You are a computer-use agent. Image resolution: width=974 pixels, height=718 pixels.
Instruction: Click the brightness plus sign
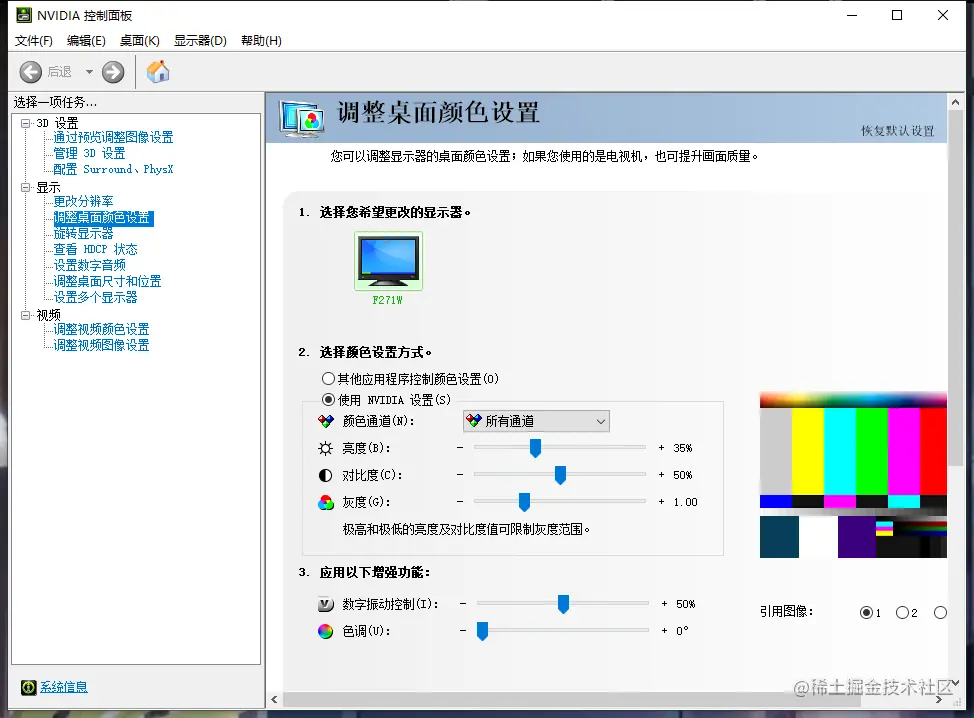662,447
